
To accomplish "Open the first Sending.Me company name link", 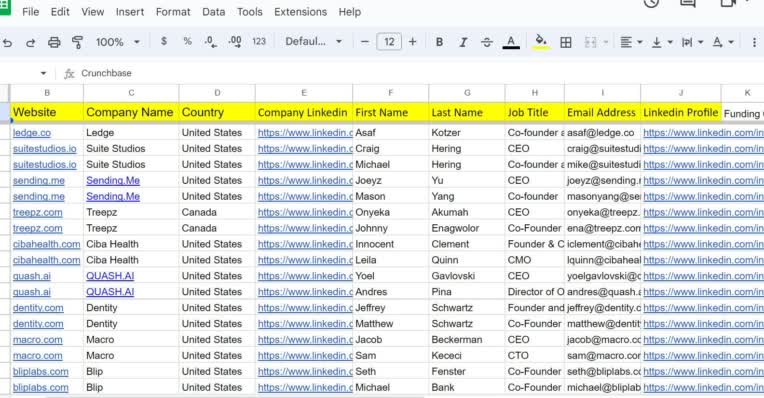I will coord(113,180).
